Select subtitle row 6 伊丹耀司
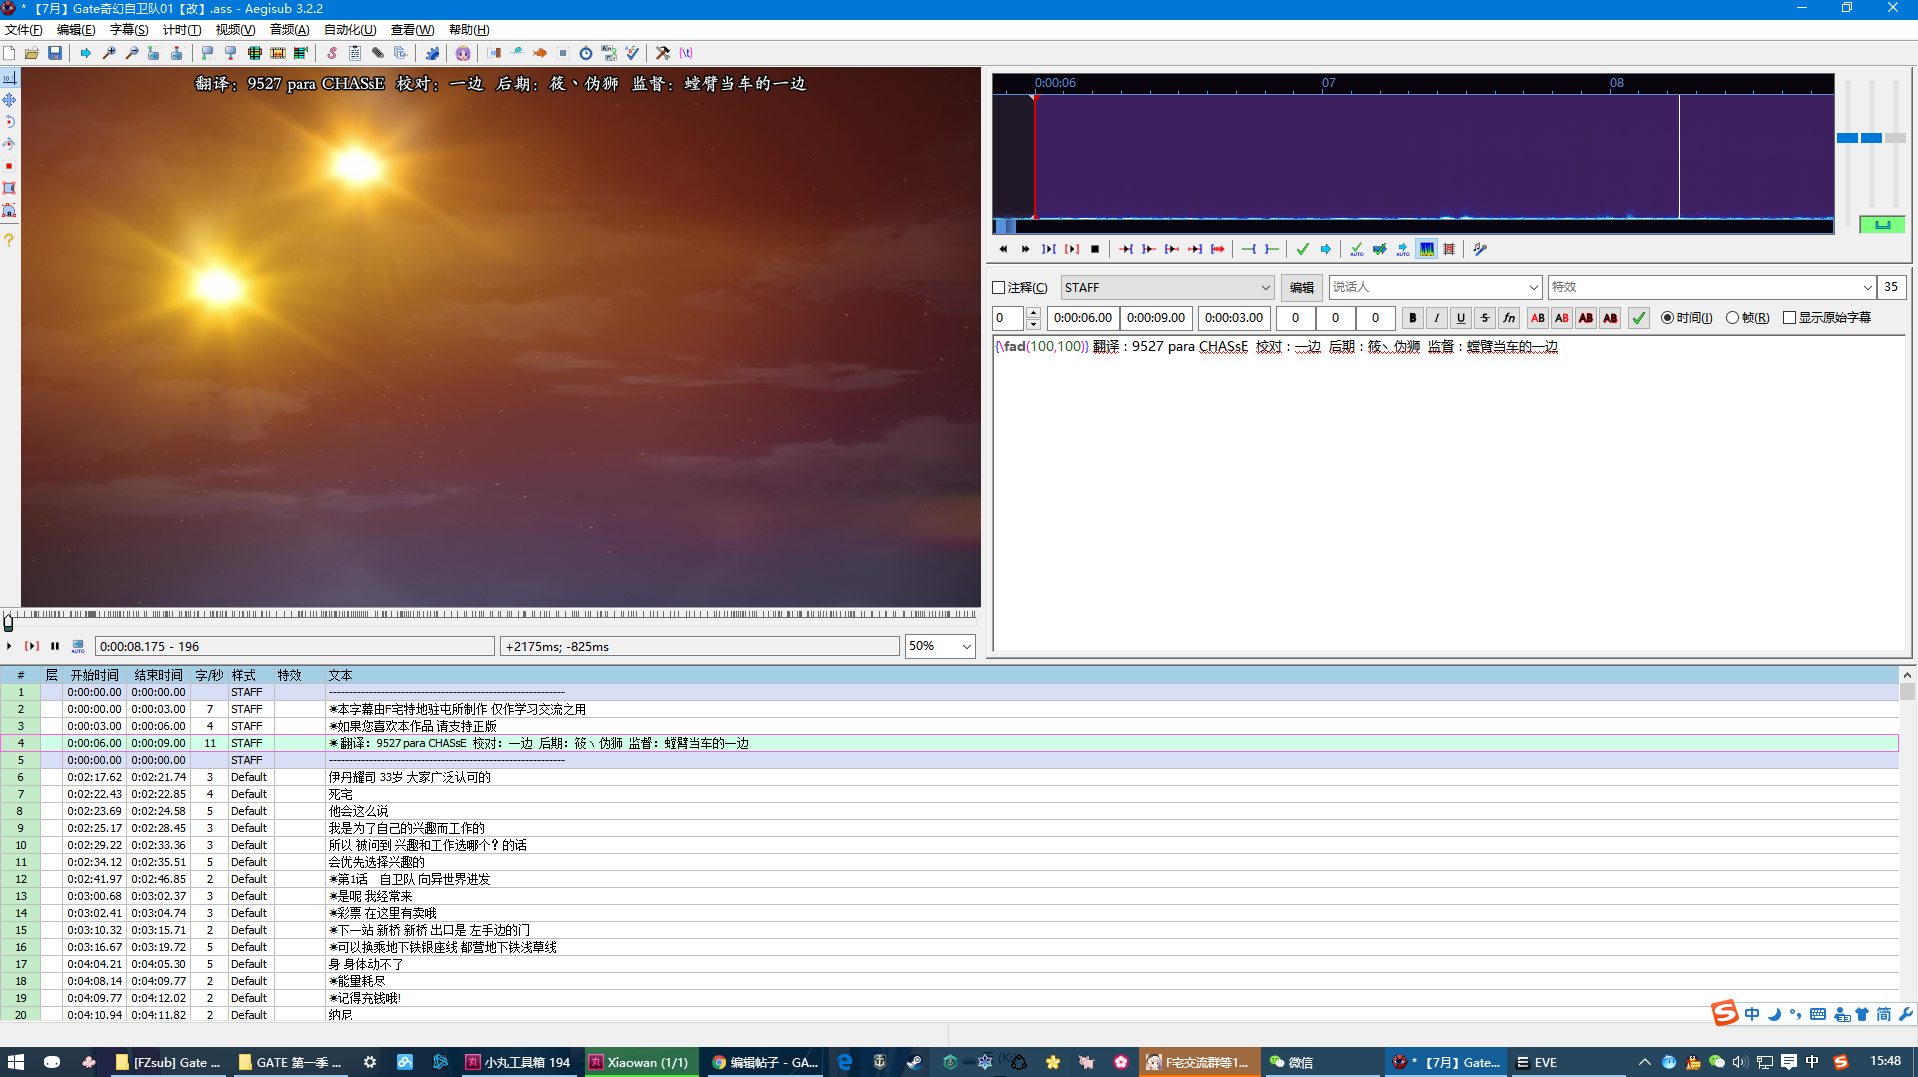This screenshot has height=1077, width=1918. click(x=949, y=777)
